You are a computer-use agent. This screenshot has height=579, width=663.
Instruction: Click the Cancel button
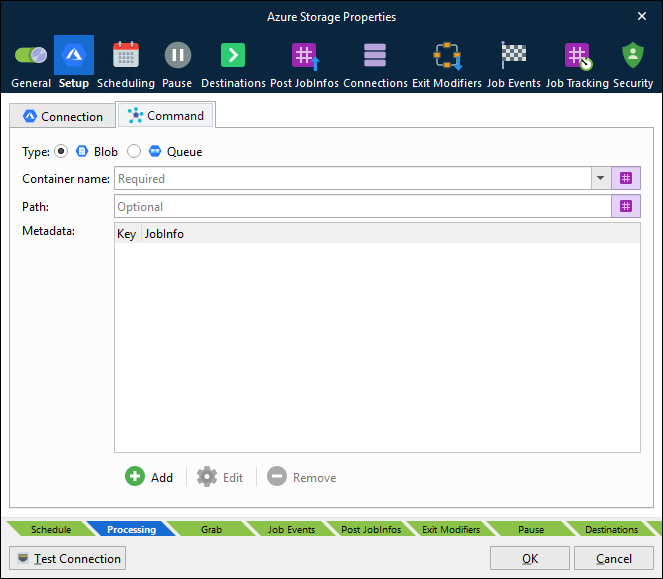coord(614,558)
